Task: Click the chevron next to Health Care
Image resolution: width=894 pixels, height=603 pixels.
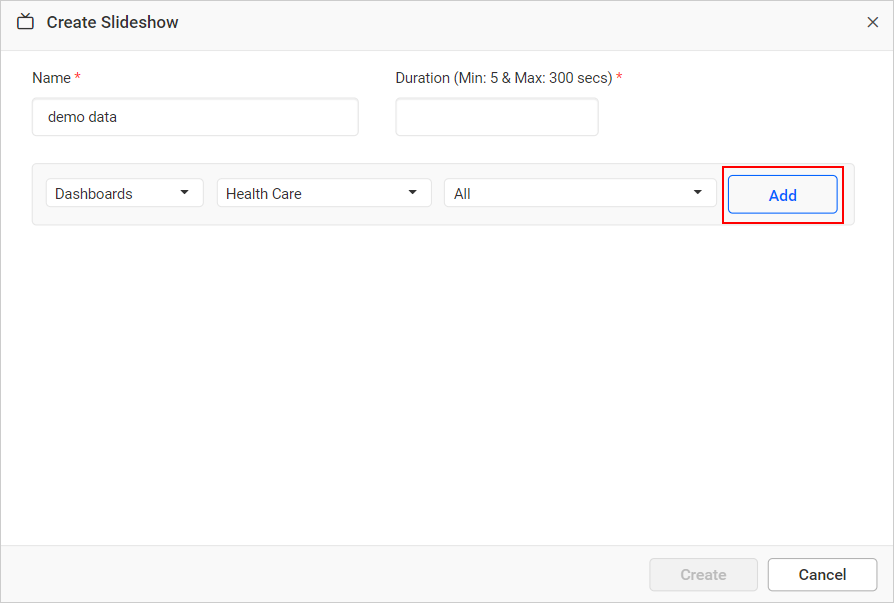Action: coord(412,192)
